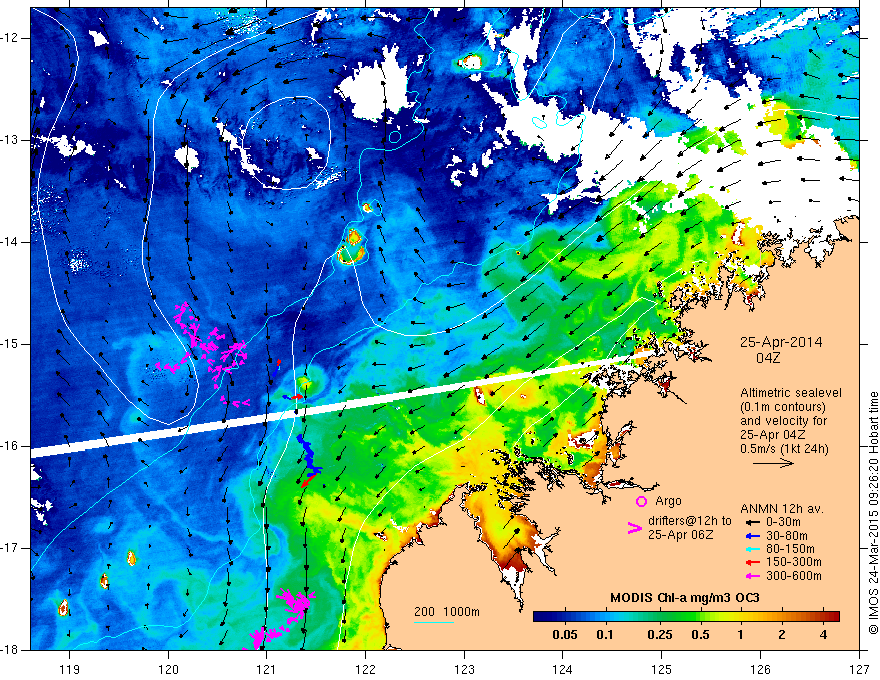880x680 pixels.
Task: Click the '30-80m' depth label
Action: pyautogui.click(x=787, y=536)
